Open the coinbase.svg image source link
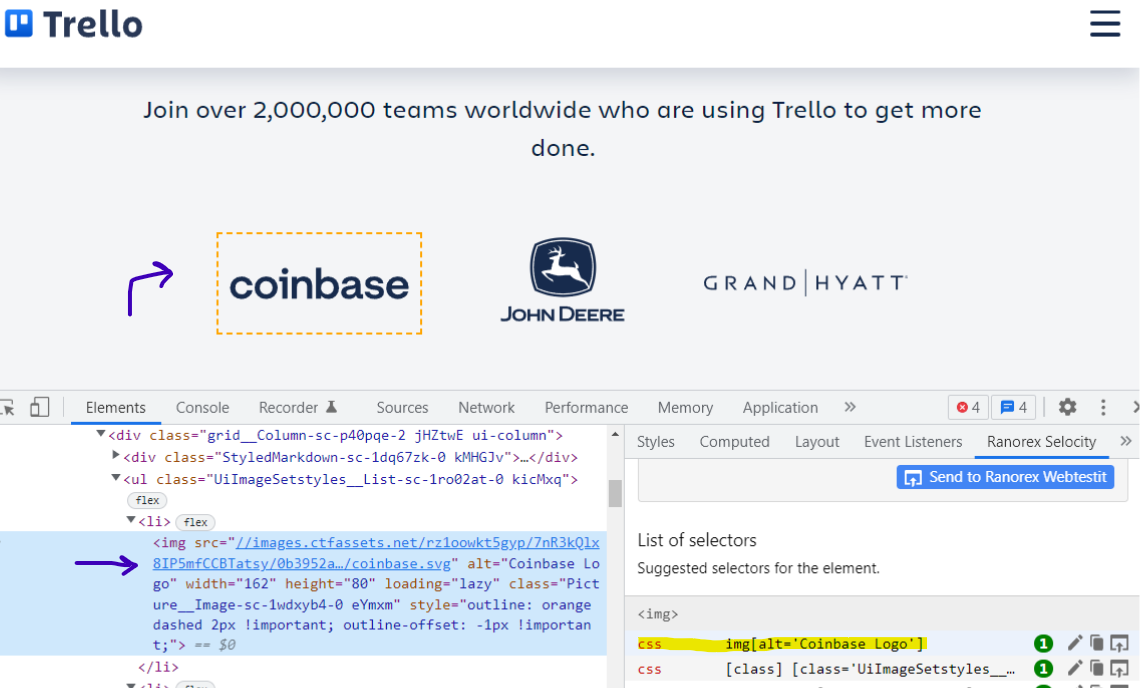 (x=376, y=553)
